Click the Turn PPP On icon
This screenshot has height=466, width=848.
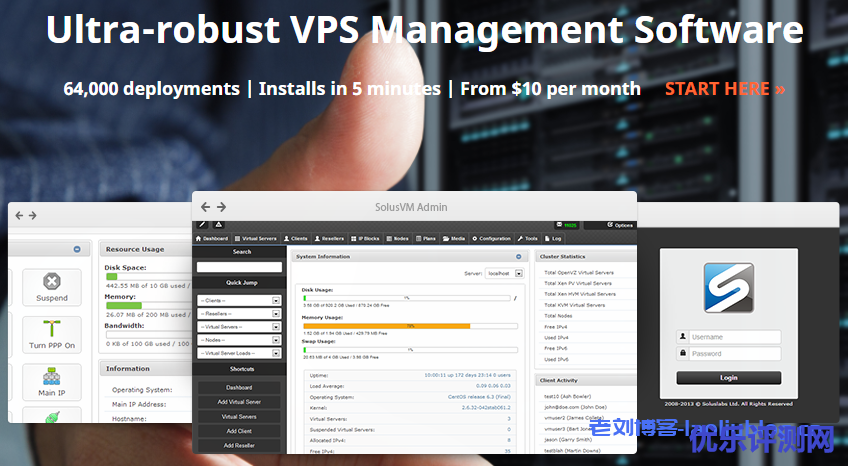(x=52, y=334)
